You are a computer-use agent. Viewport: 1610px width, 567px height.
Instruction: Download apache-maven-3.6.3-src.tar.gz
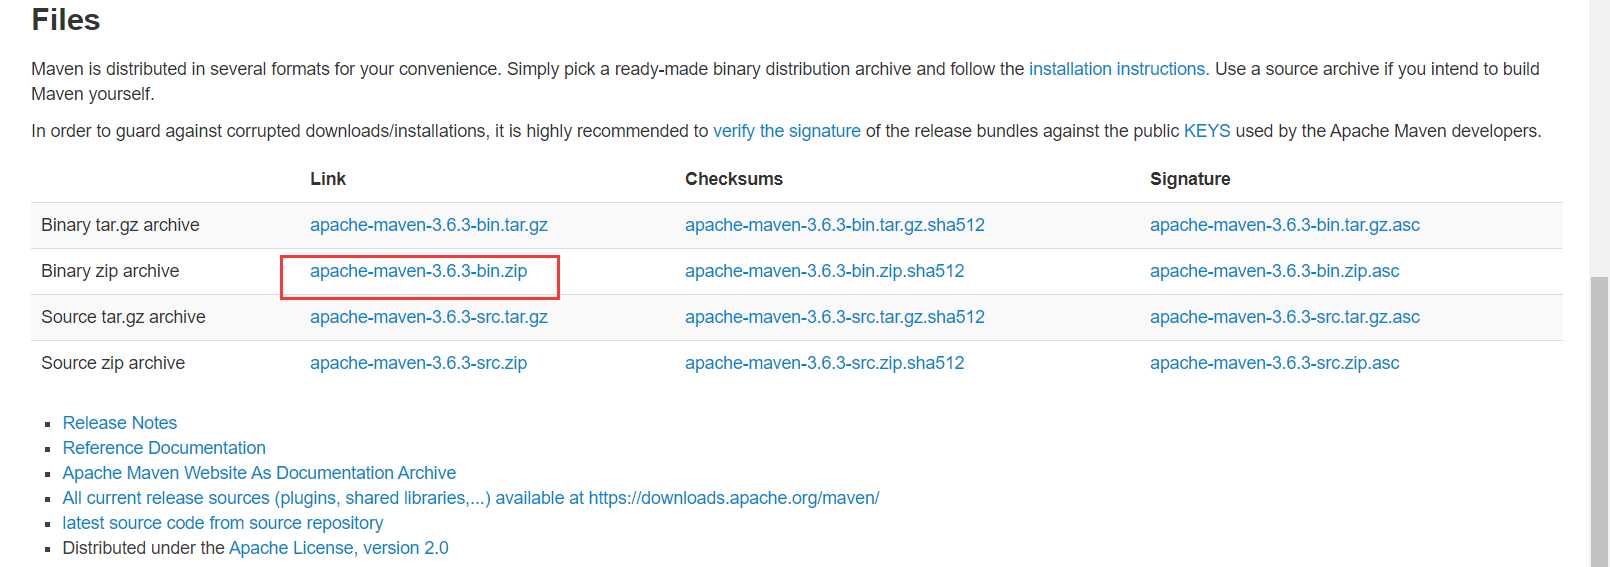[x=429, y=317]
